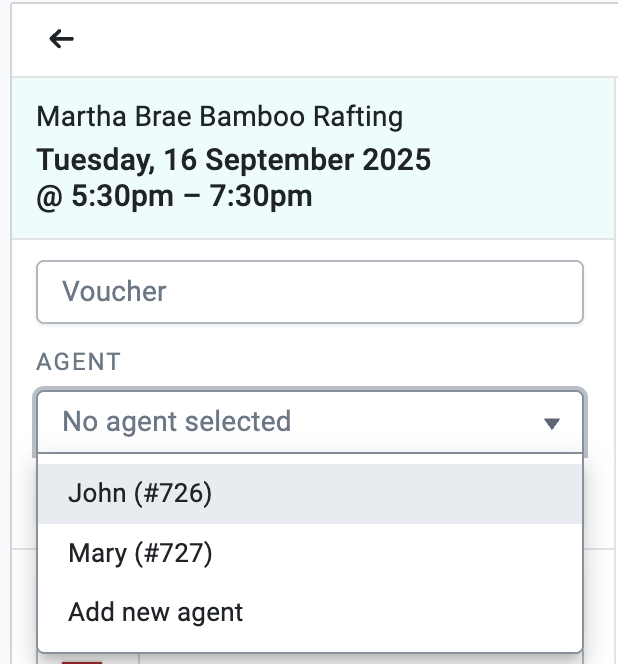Screen dimensions: 618x664
Task: Click the dropdown caret in the Agent field
Action: point(551,423)
